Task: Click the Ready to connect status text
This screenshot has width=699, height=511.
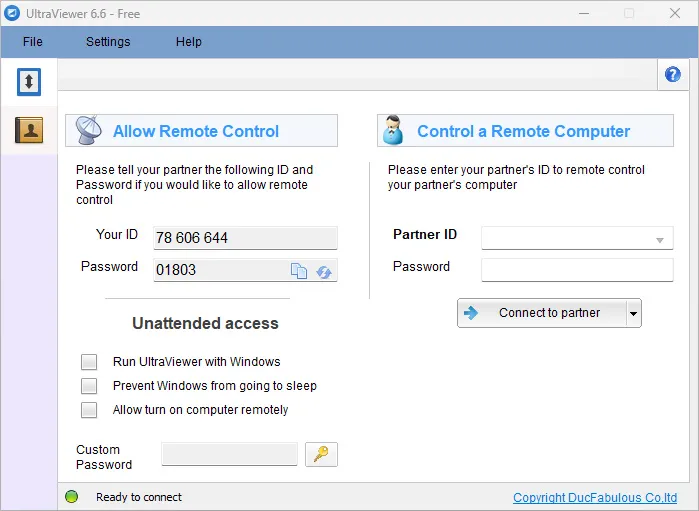Action: pyautogui.click(x=139, y=497)
